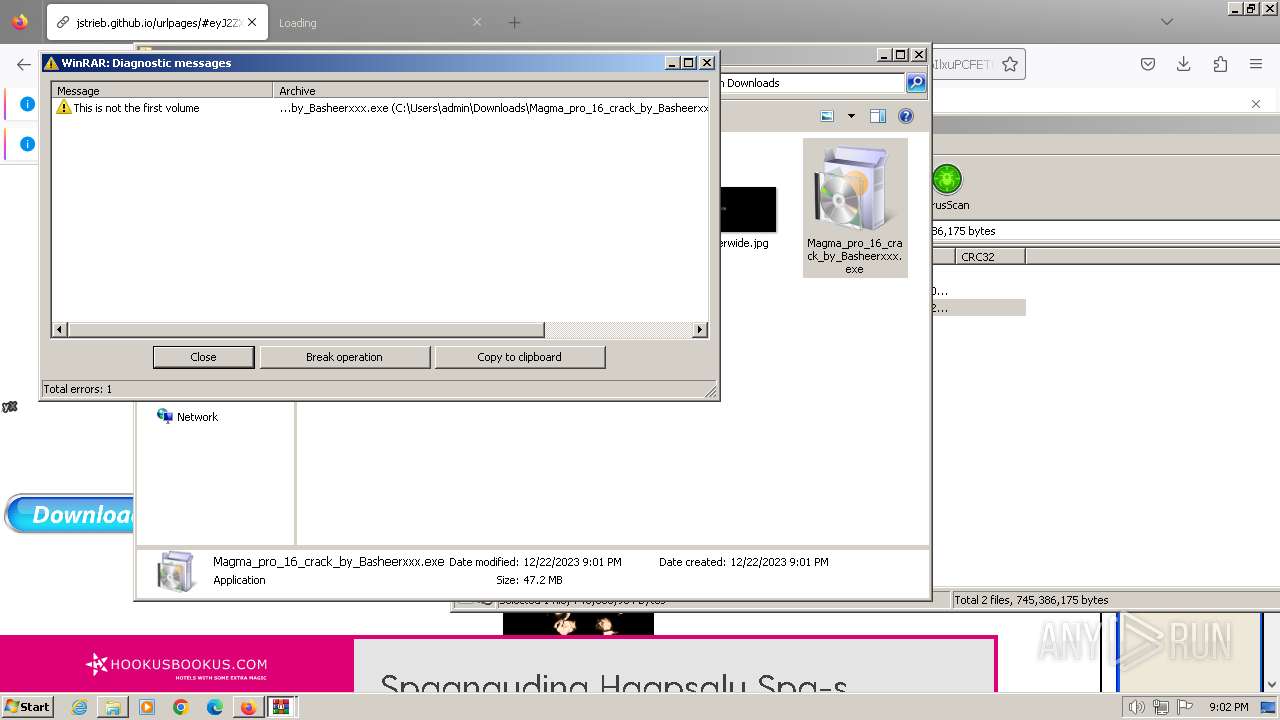Open the Firefox hamburger menu
The height and width of the screenshot is (720, 1280).
(x=1256, y=64)
